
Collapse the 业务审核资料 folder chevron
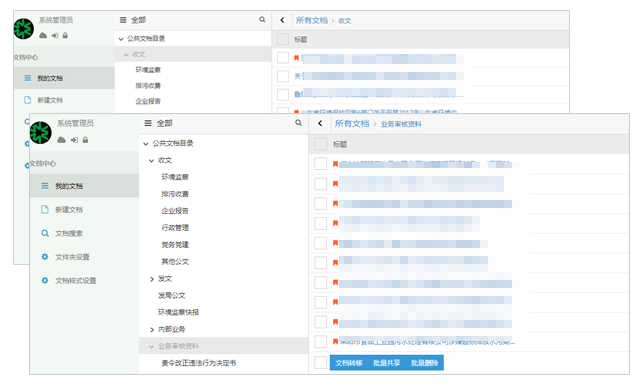[x=151, y=346]
